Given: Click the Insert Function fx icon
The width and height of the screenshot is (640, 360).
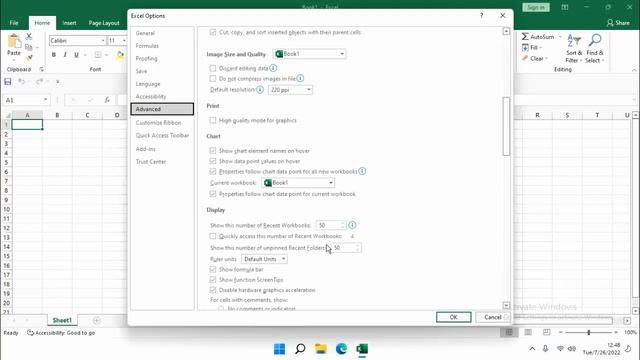Looking at the screenshot, I should coord(107,100).
